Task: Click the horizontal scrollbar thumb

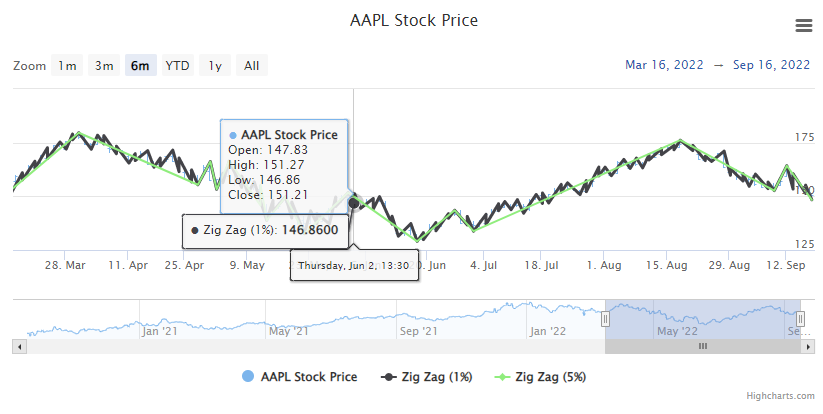Action: (702, 346)
